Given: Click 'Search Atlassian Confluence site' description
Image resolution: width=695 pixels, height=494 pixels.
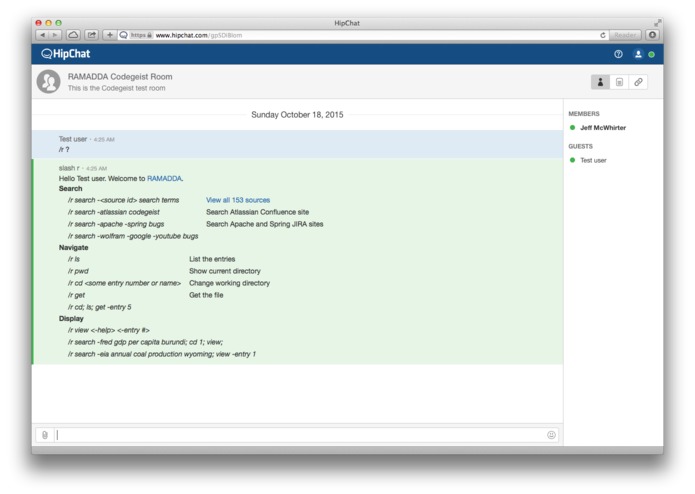Looking at the screenshot, I should 258,212.
